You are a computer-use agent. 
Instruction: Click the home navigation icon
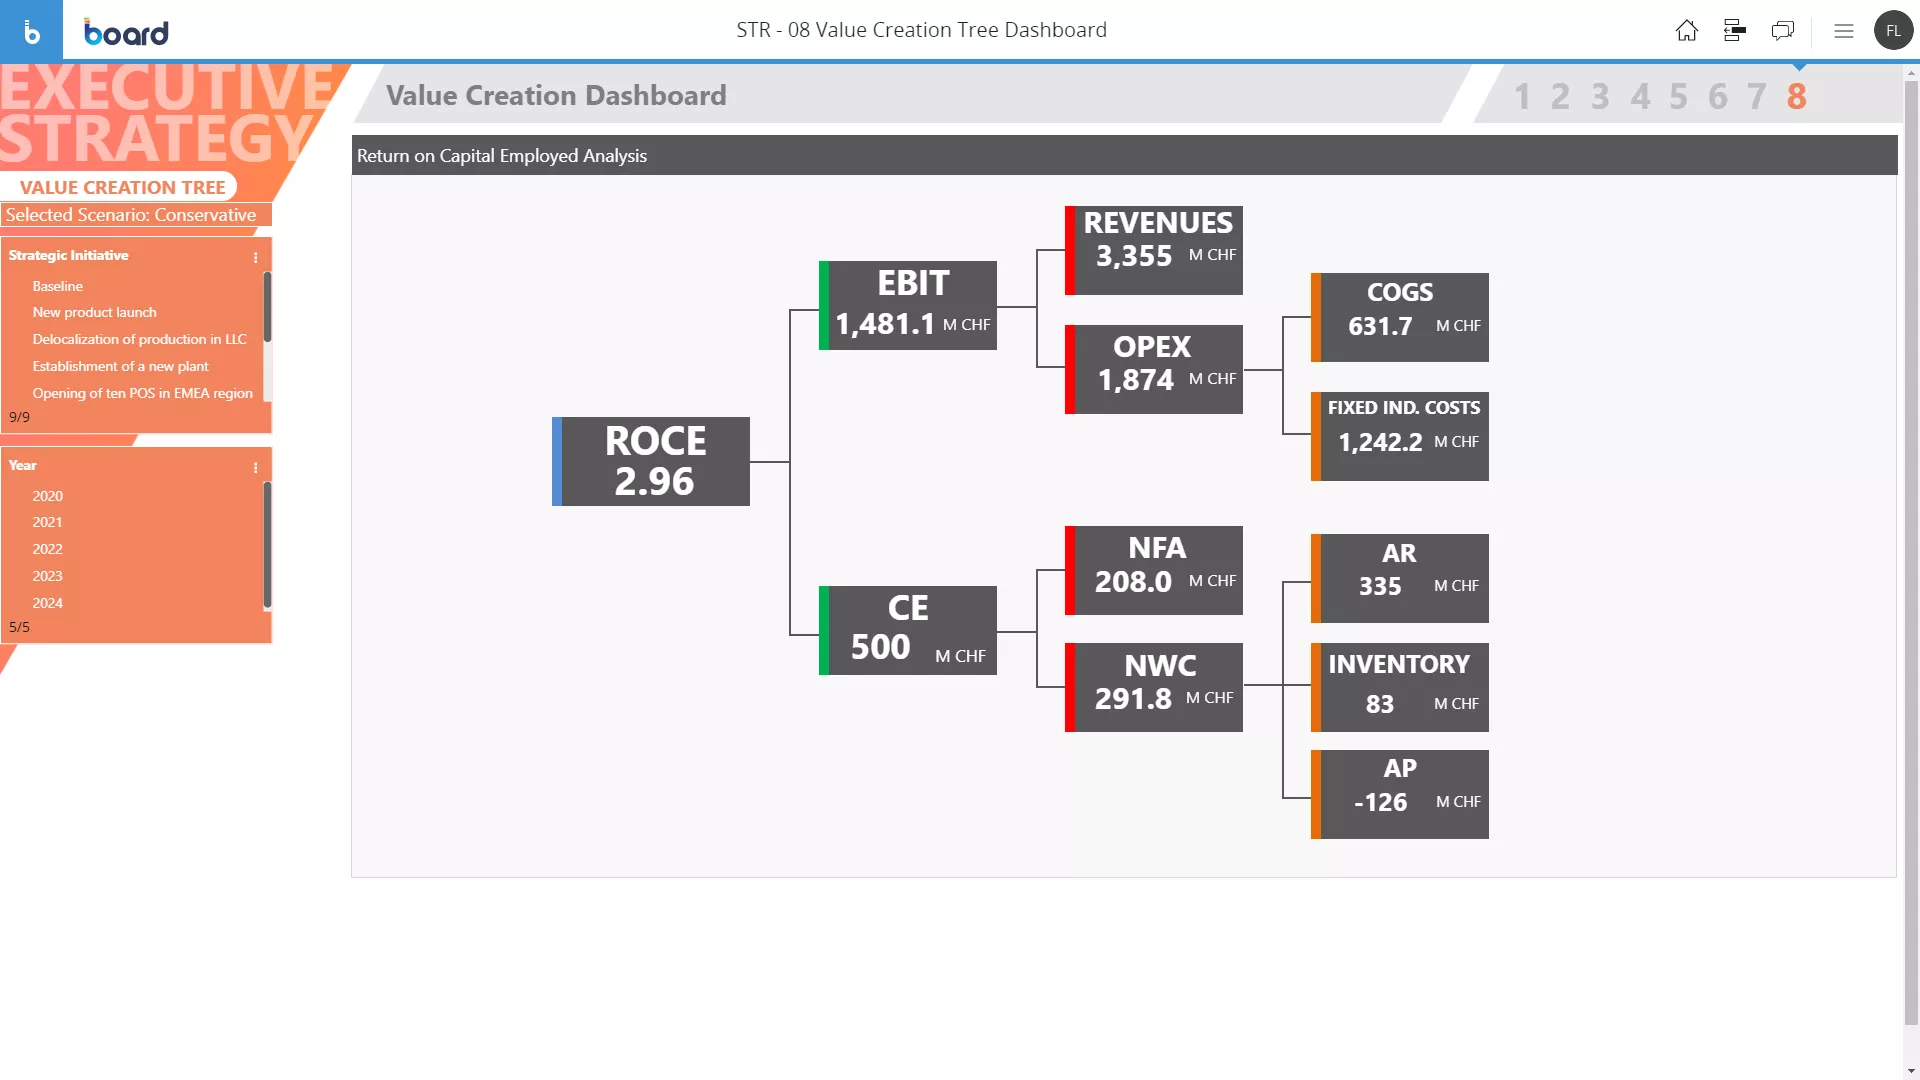click(x=1687, y=30)
